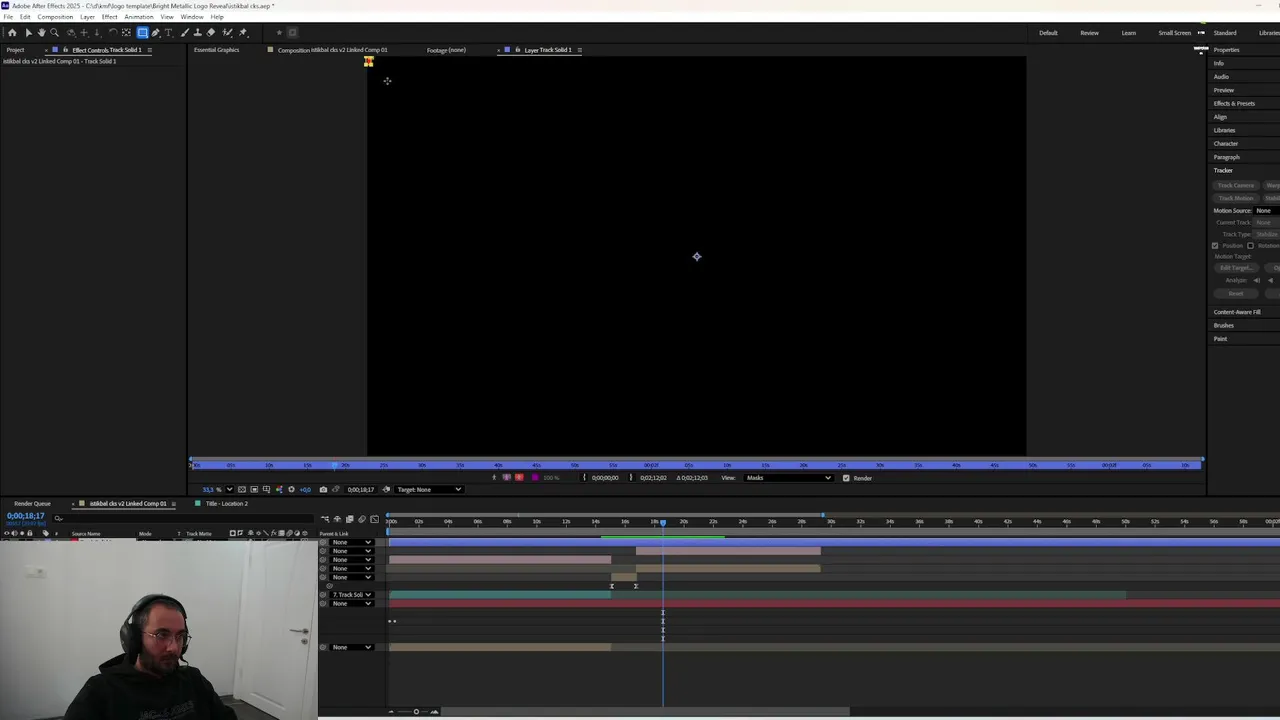
Task: Switch to the Project tab
Action: coord(15,50)
